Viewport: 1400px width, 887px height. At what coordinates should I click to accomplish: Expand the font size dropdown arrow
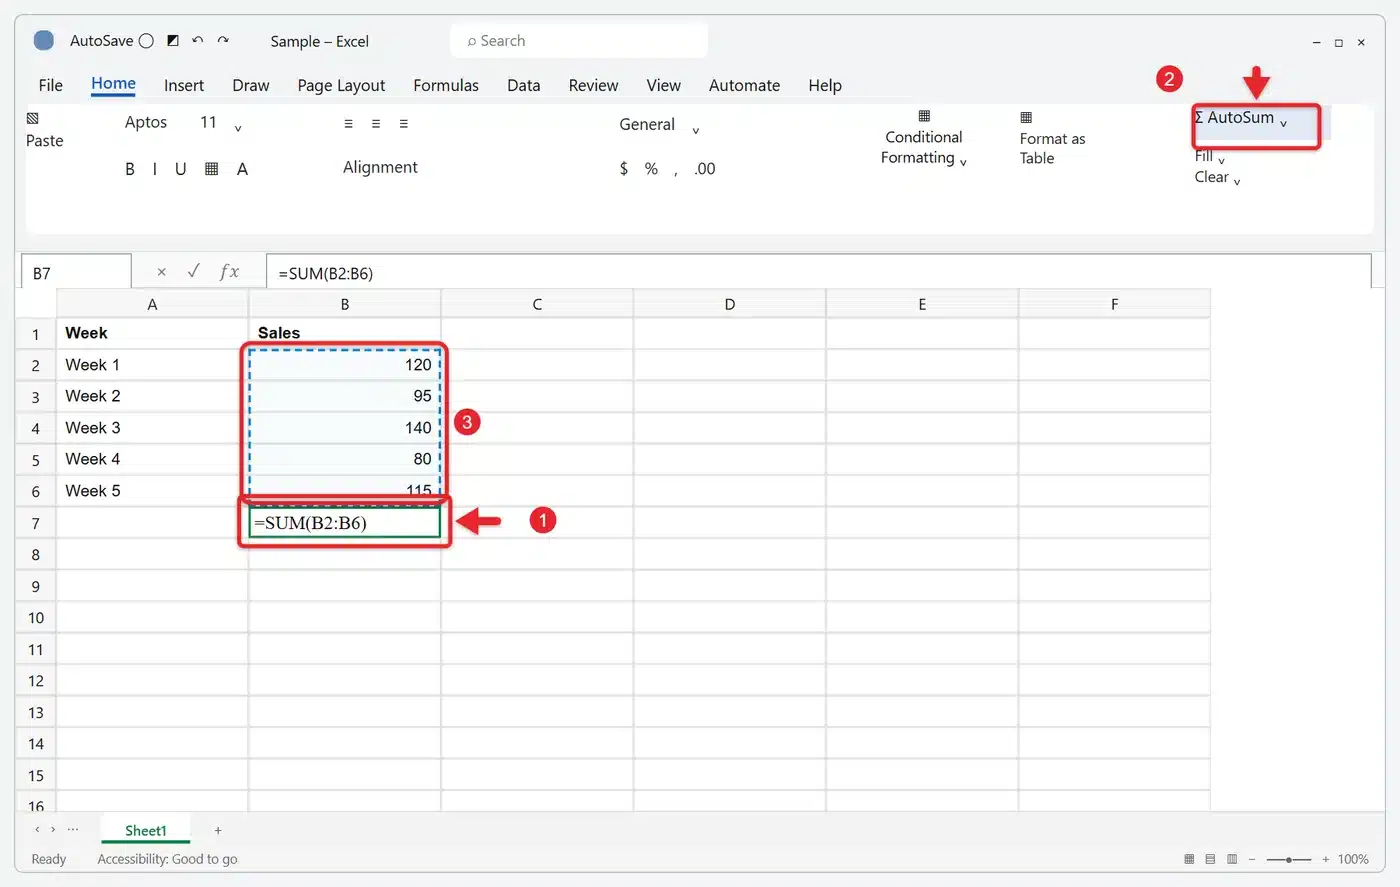[x=238, y=127]
